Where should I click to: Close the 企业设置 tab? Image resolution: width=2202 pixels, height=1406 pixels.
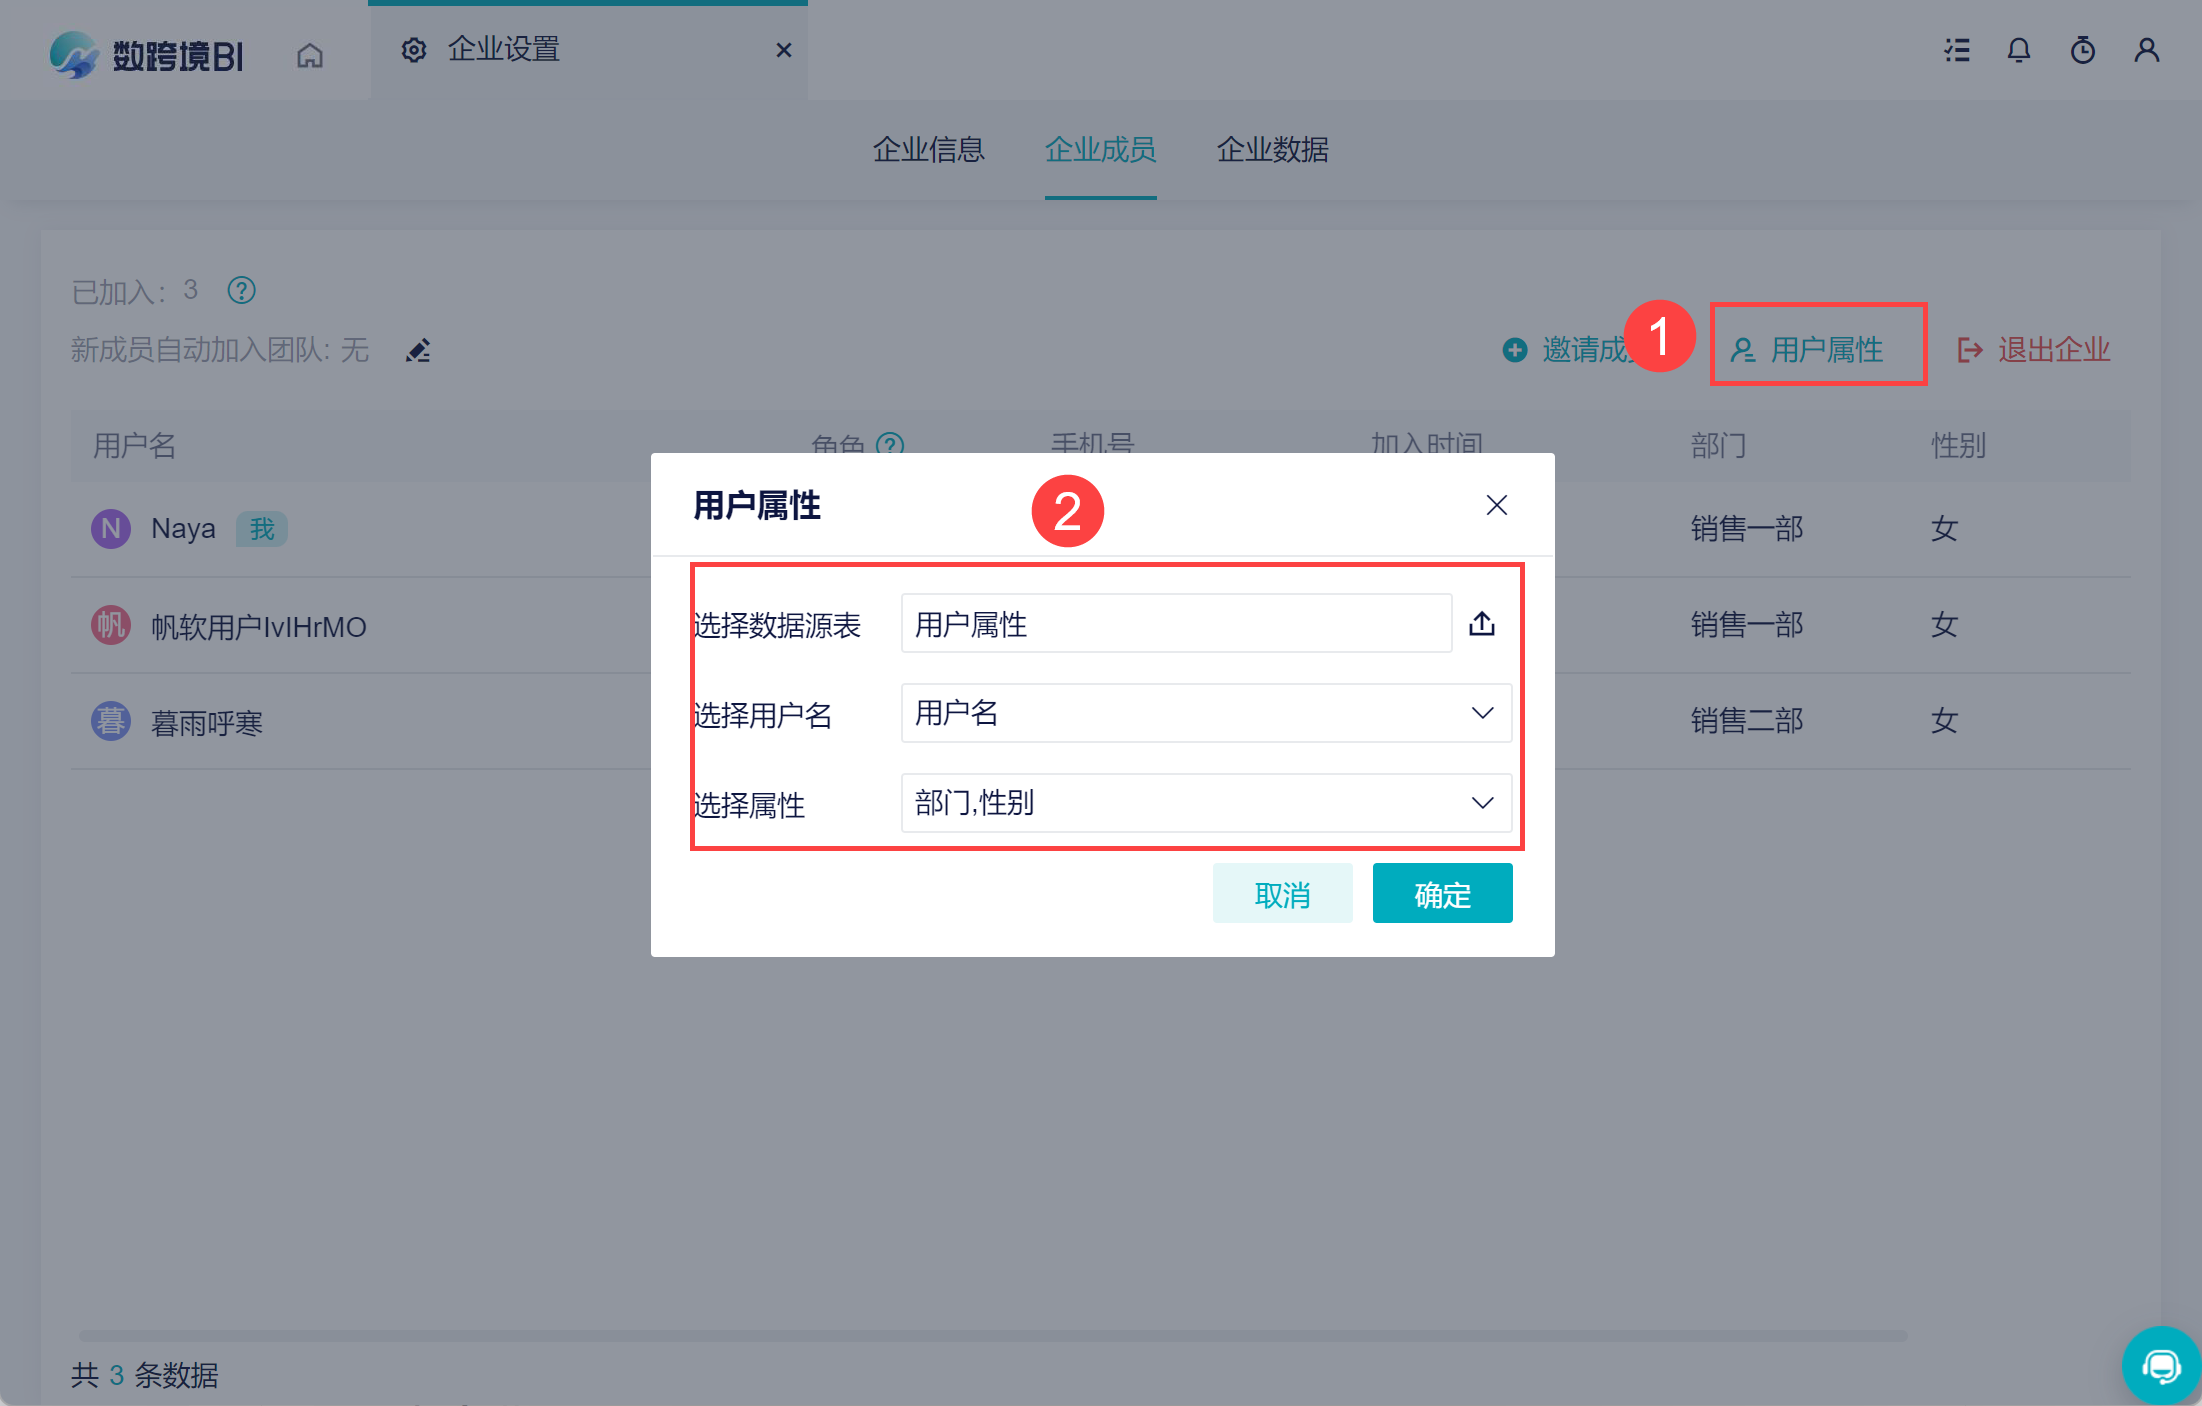point(784,50)
